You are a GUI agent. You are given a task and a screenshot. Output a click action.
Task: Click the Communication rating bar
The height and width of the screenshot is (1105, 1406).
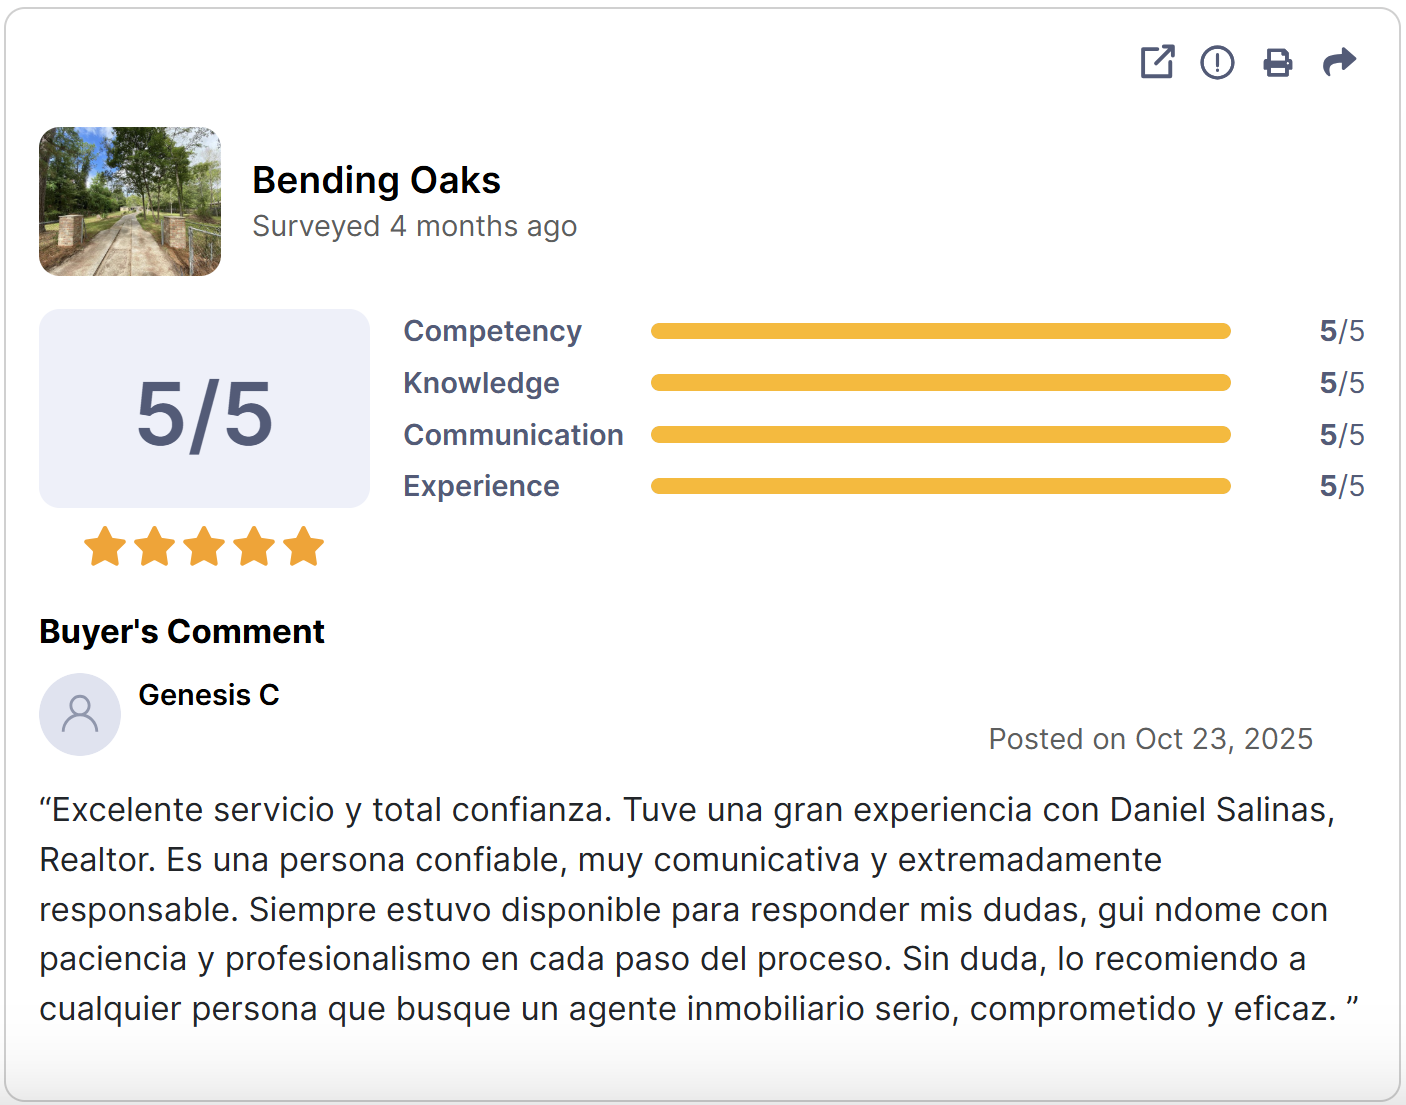[x=940, y=435]
